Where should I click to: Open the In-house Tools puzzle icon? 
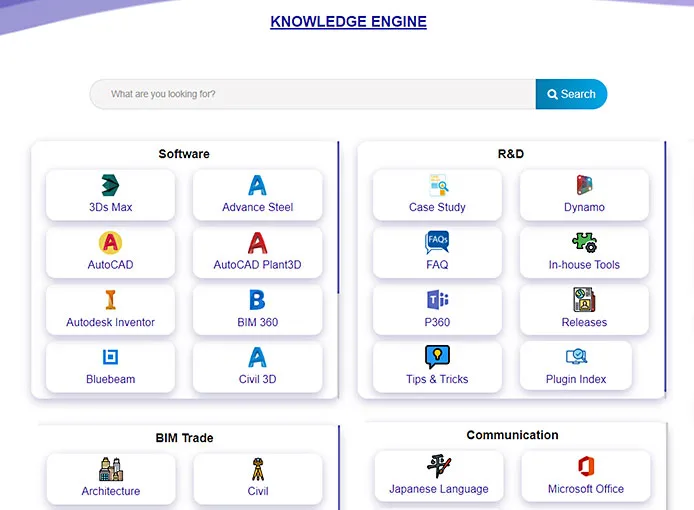(584, 243)
